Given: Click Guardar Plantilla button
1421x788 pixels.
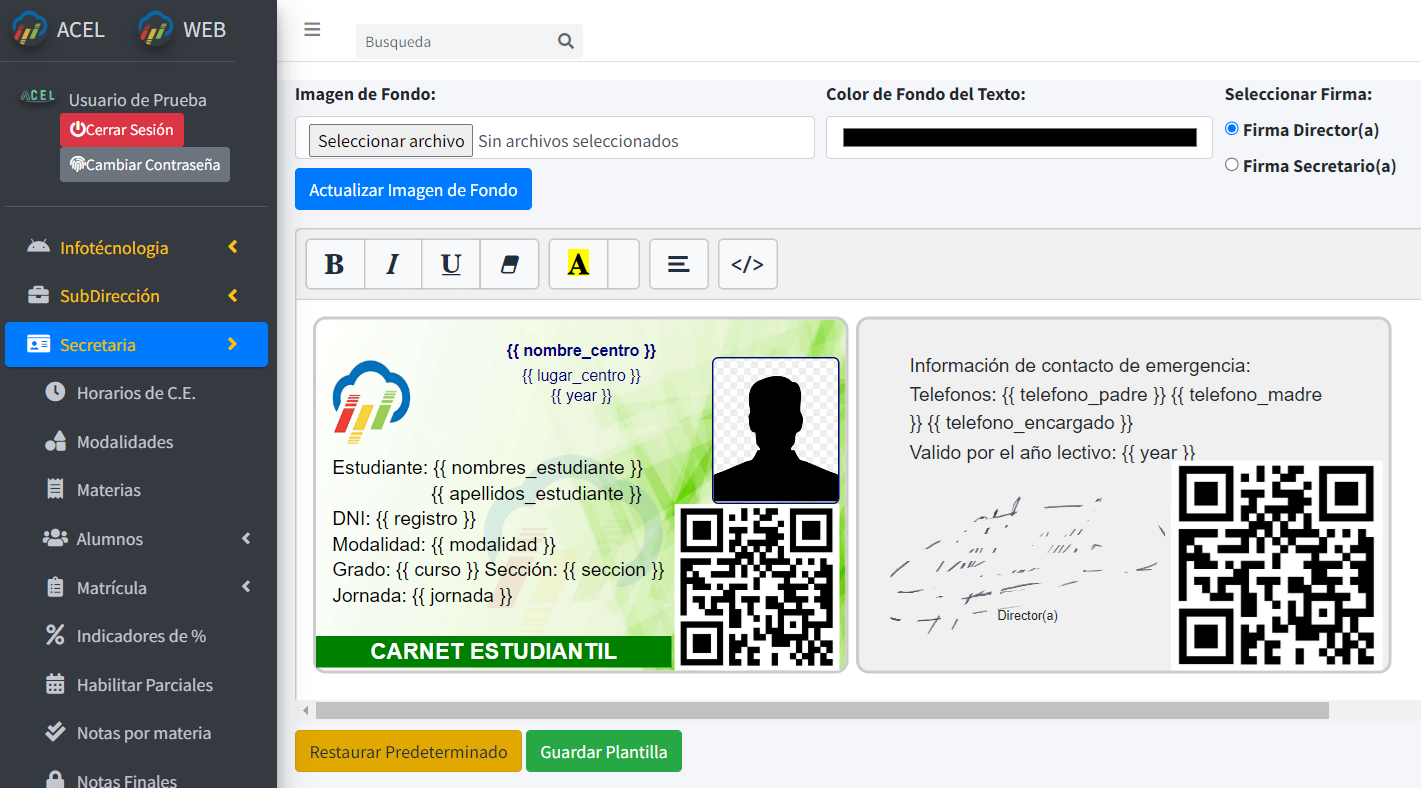Looking at the screenshot, I should point(604,751).
